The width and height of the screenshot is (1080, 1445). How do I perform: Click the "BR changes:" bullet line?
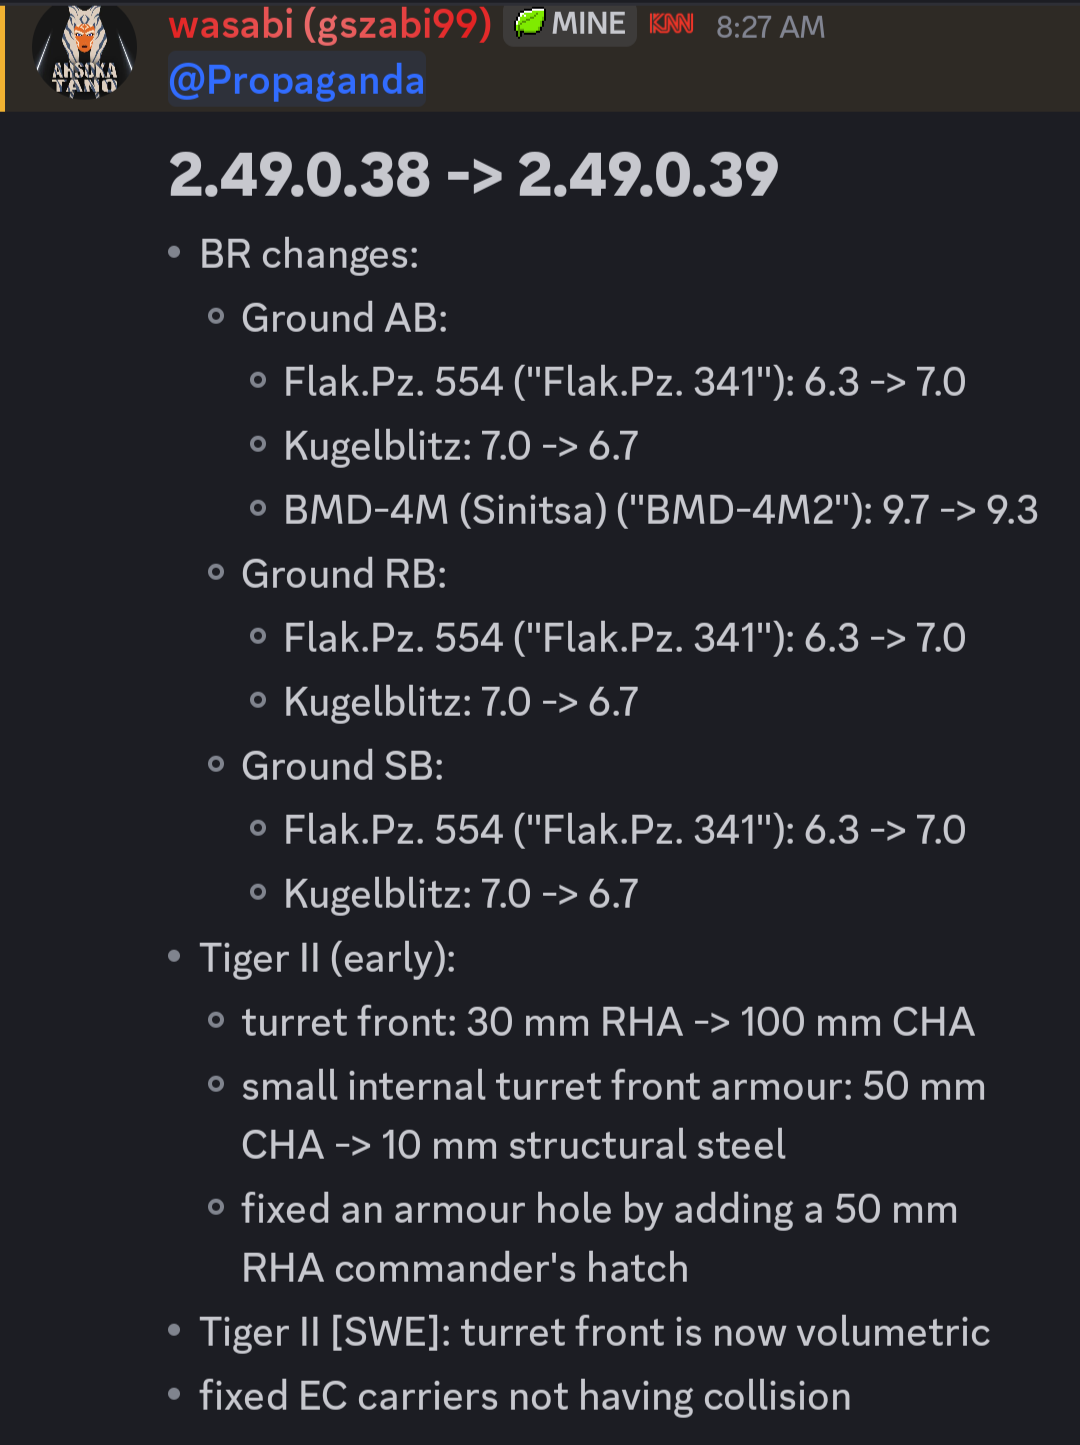pyautogui.click(x=309, y=254)
